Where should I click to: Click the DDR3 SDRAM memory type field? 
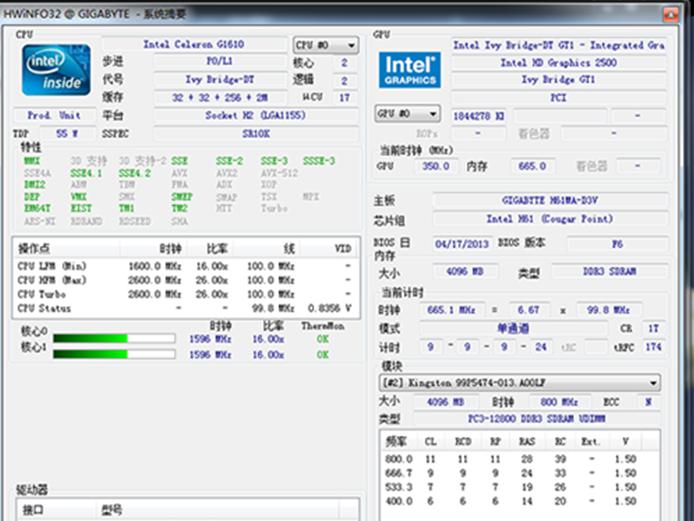click(x=609, y=271)
